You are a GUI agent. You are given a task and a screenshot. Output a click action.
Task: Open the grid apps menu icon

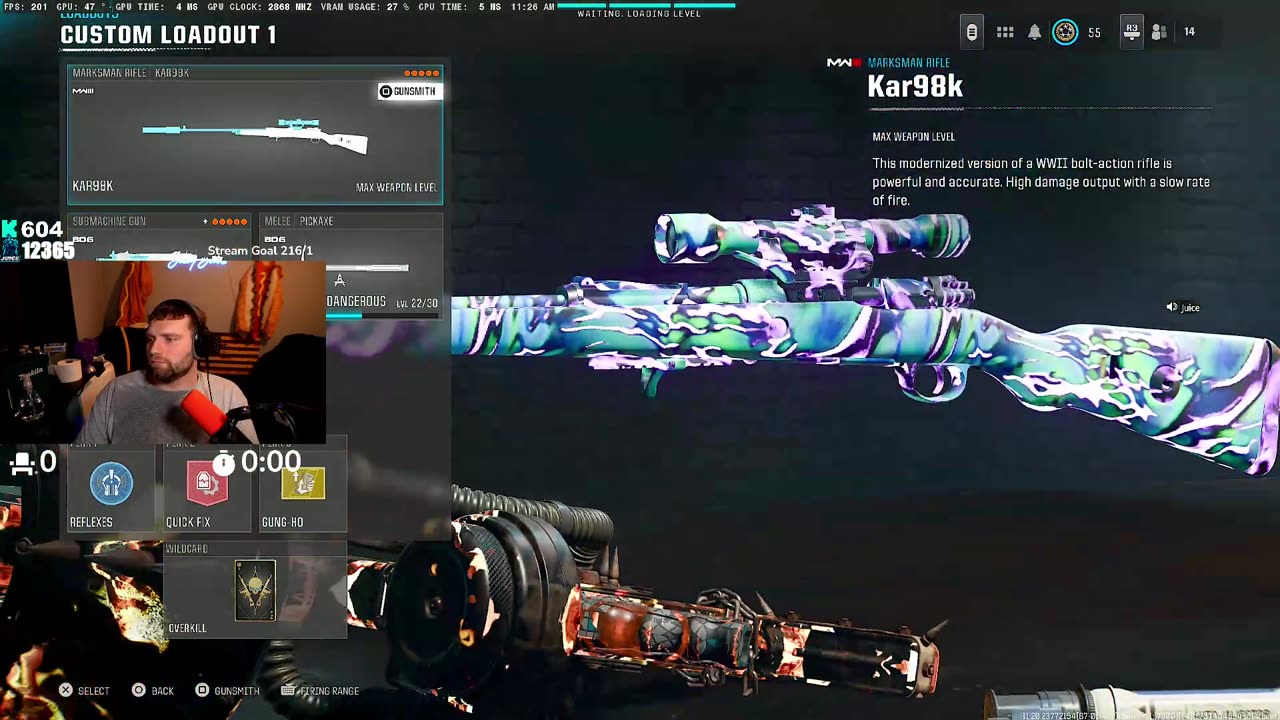click(1005, 32)
